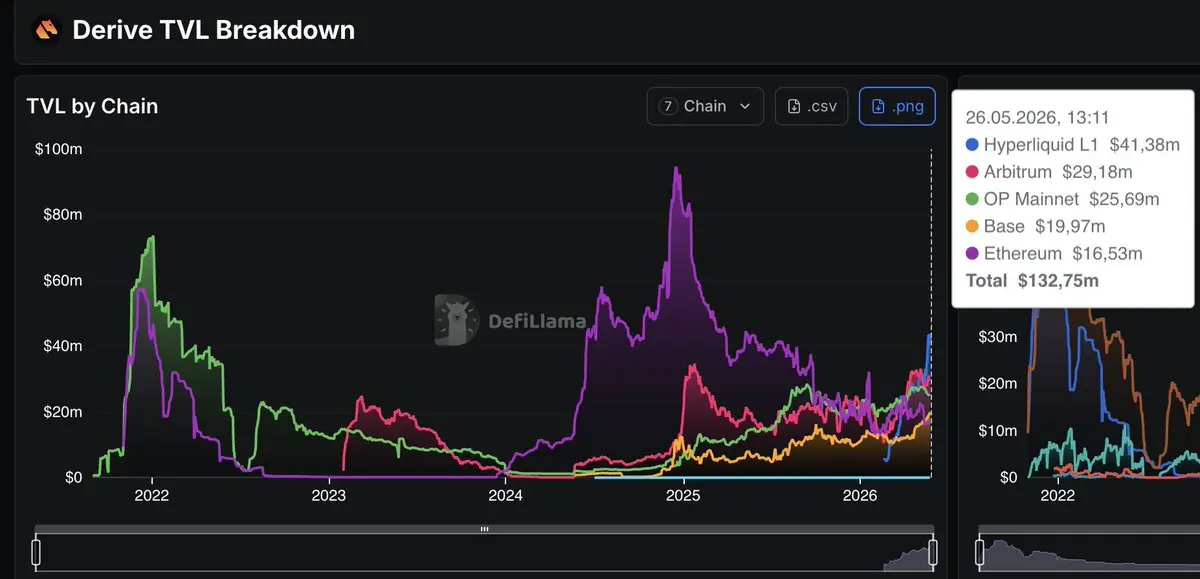Click the 2025 x-axis label
The height and width of the screenshot is (579, 1200).
tap(683, 495)
